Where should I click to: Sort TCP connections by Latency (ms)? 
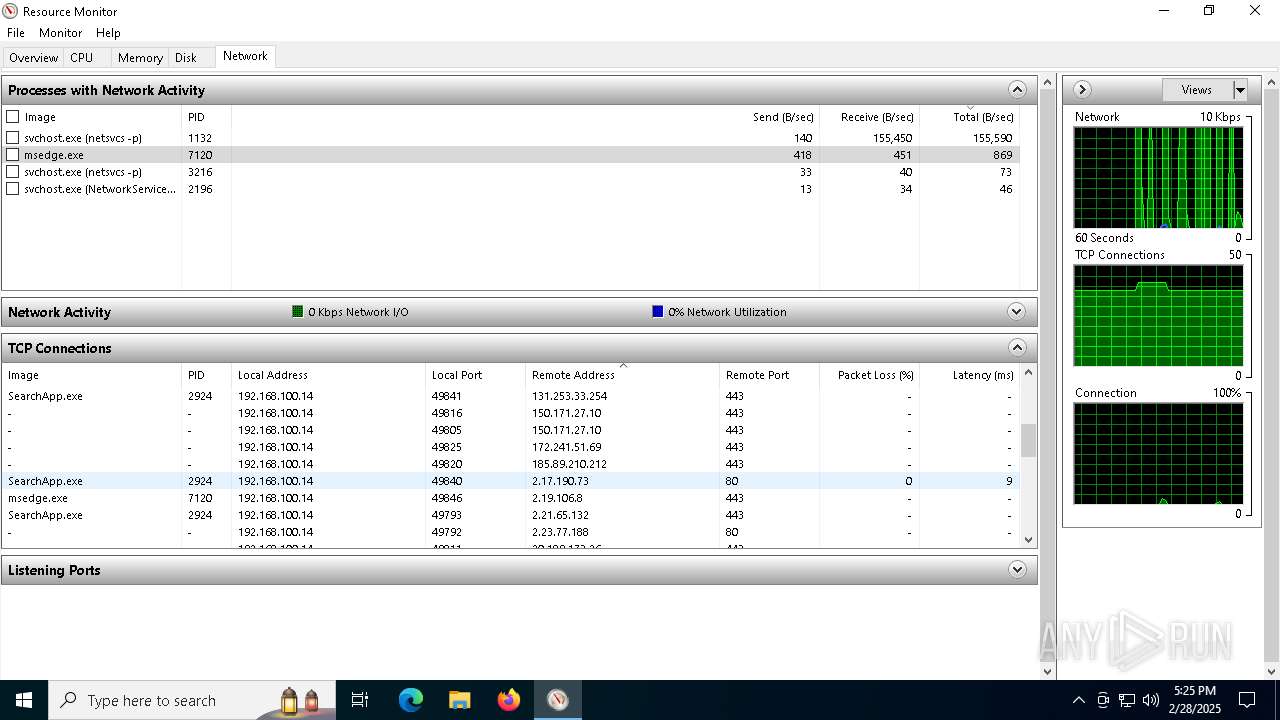click(x=983, y=375)
